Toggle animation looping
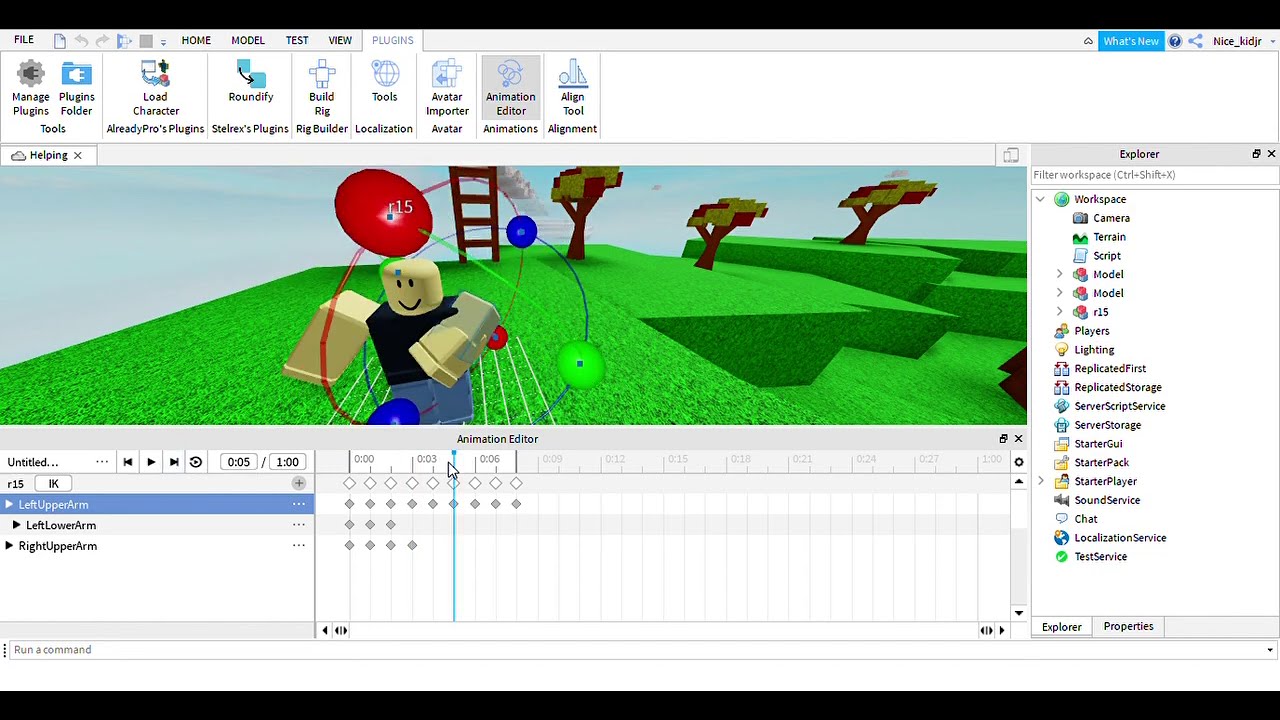Viewport: 1280px width, 720px height. (x=196, y=462)
